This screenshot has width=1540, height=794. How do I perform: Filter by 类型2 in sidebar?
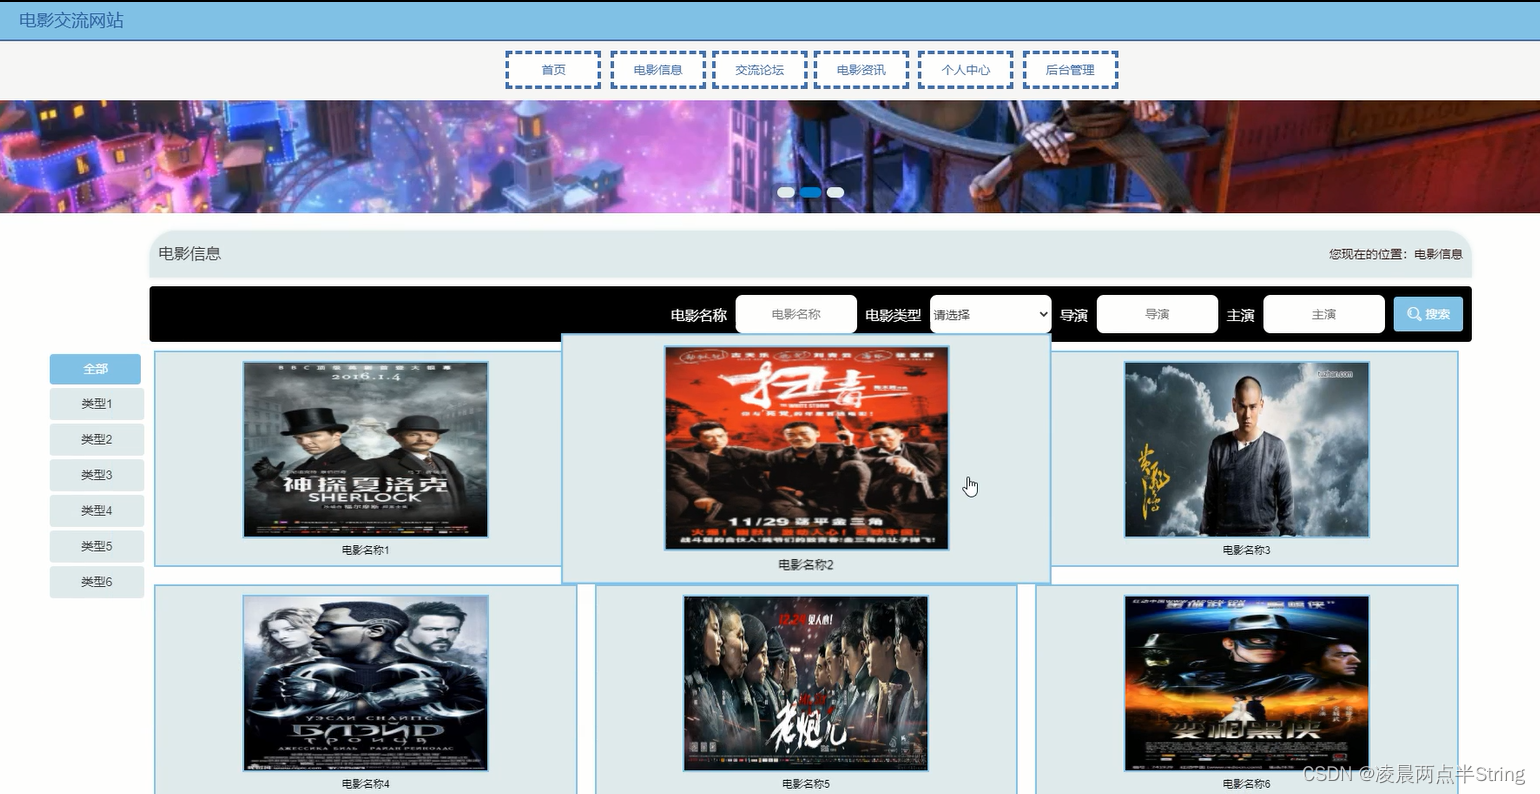97,440
